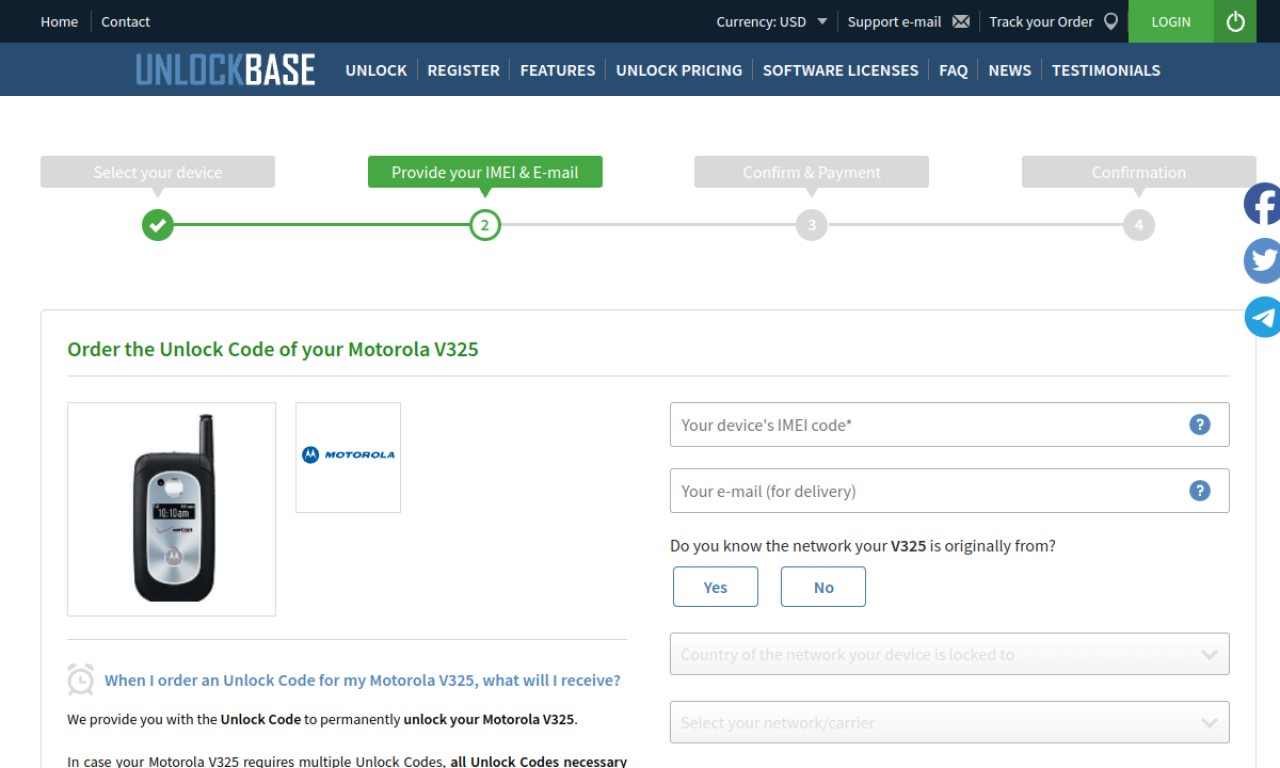Click the e-mail field help question icon

(1200, 491)
